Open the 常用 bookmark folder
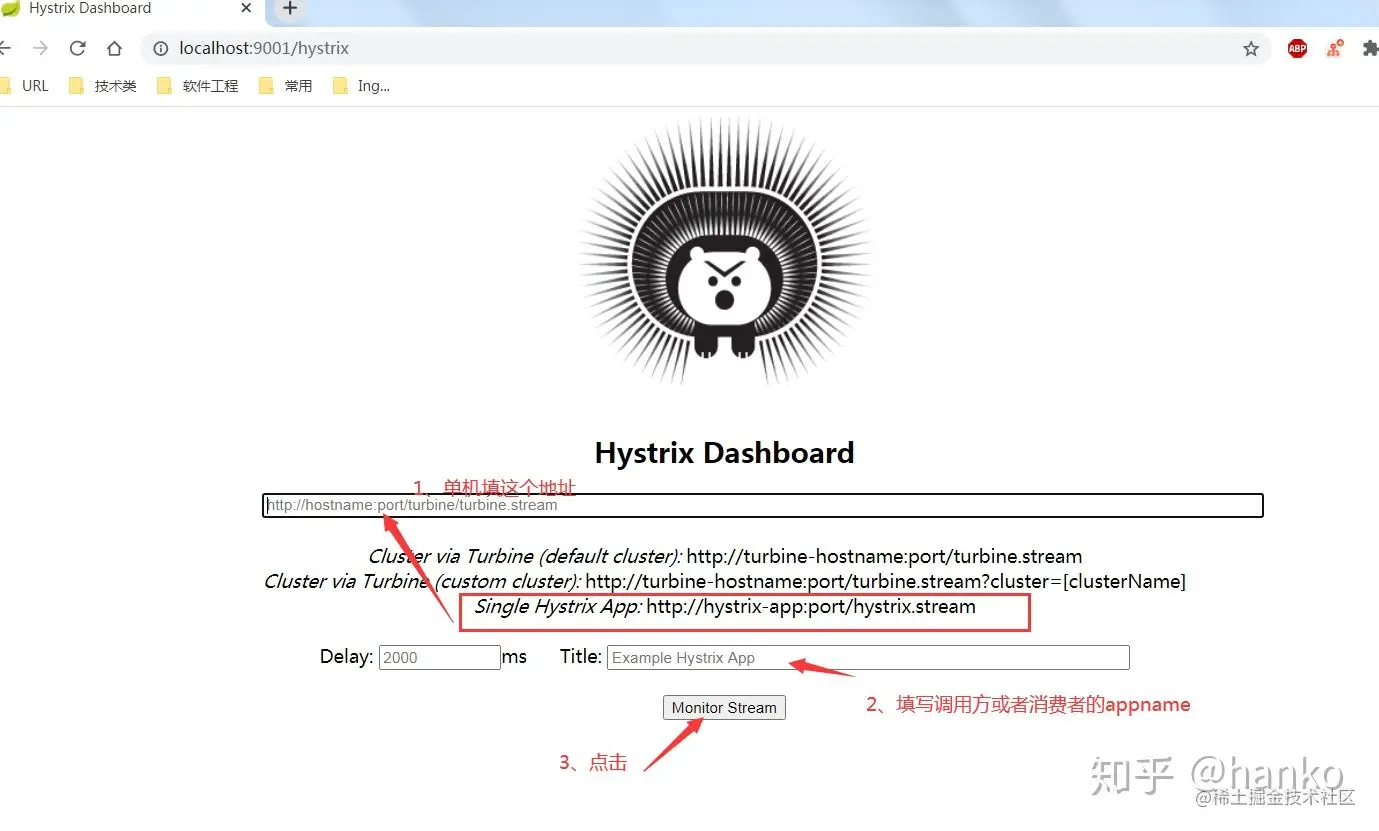Screen dimensions: 1379x831 pyautogui.click(x=286, y=86)
